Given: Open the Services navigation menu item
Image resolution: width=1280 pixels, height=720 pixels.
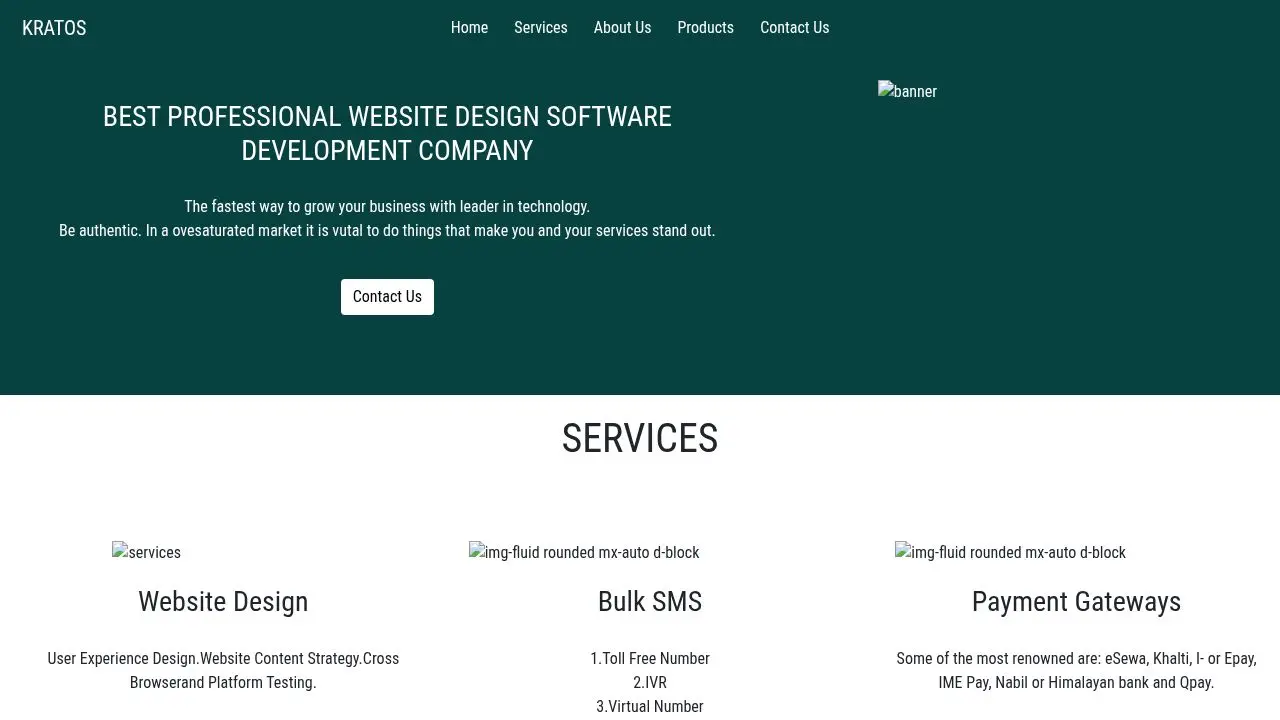Looking at the screenshot, I should point(540,27).
